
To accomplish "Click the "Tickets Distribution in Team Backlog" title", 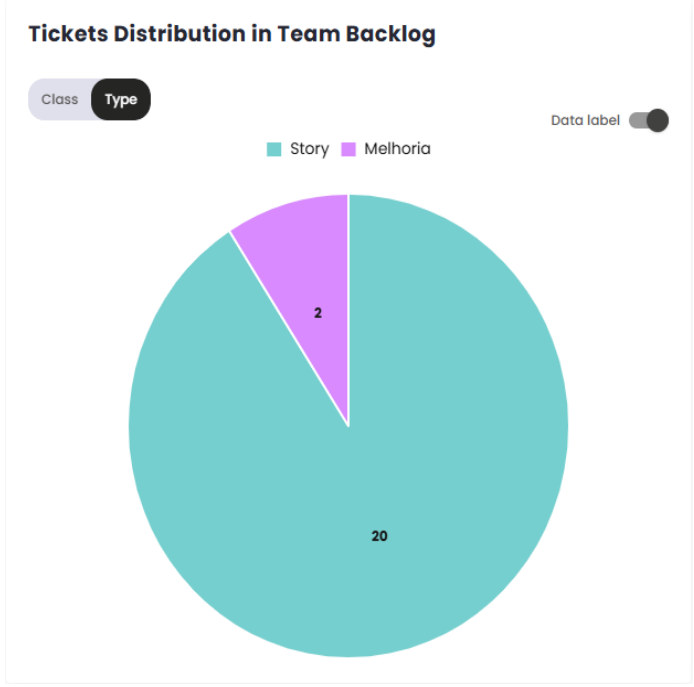I will 232,34.
